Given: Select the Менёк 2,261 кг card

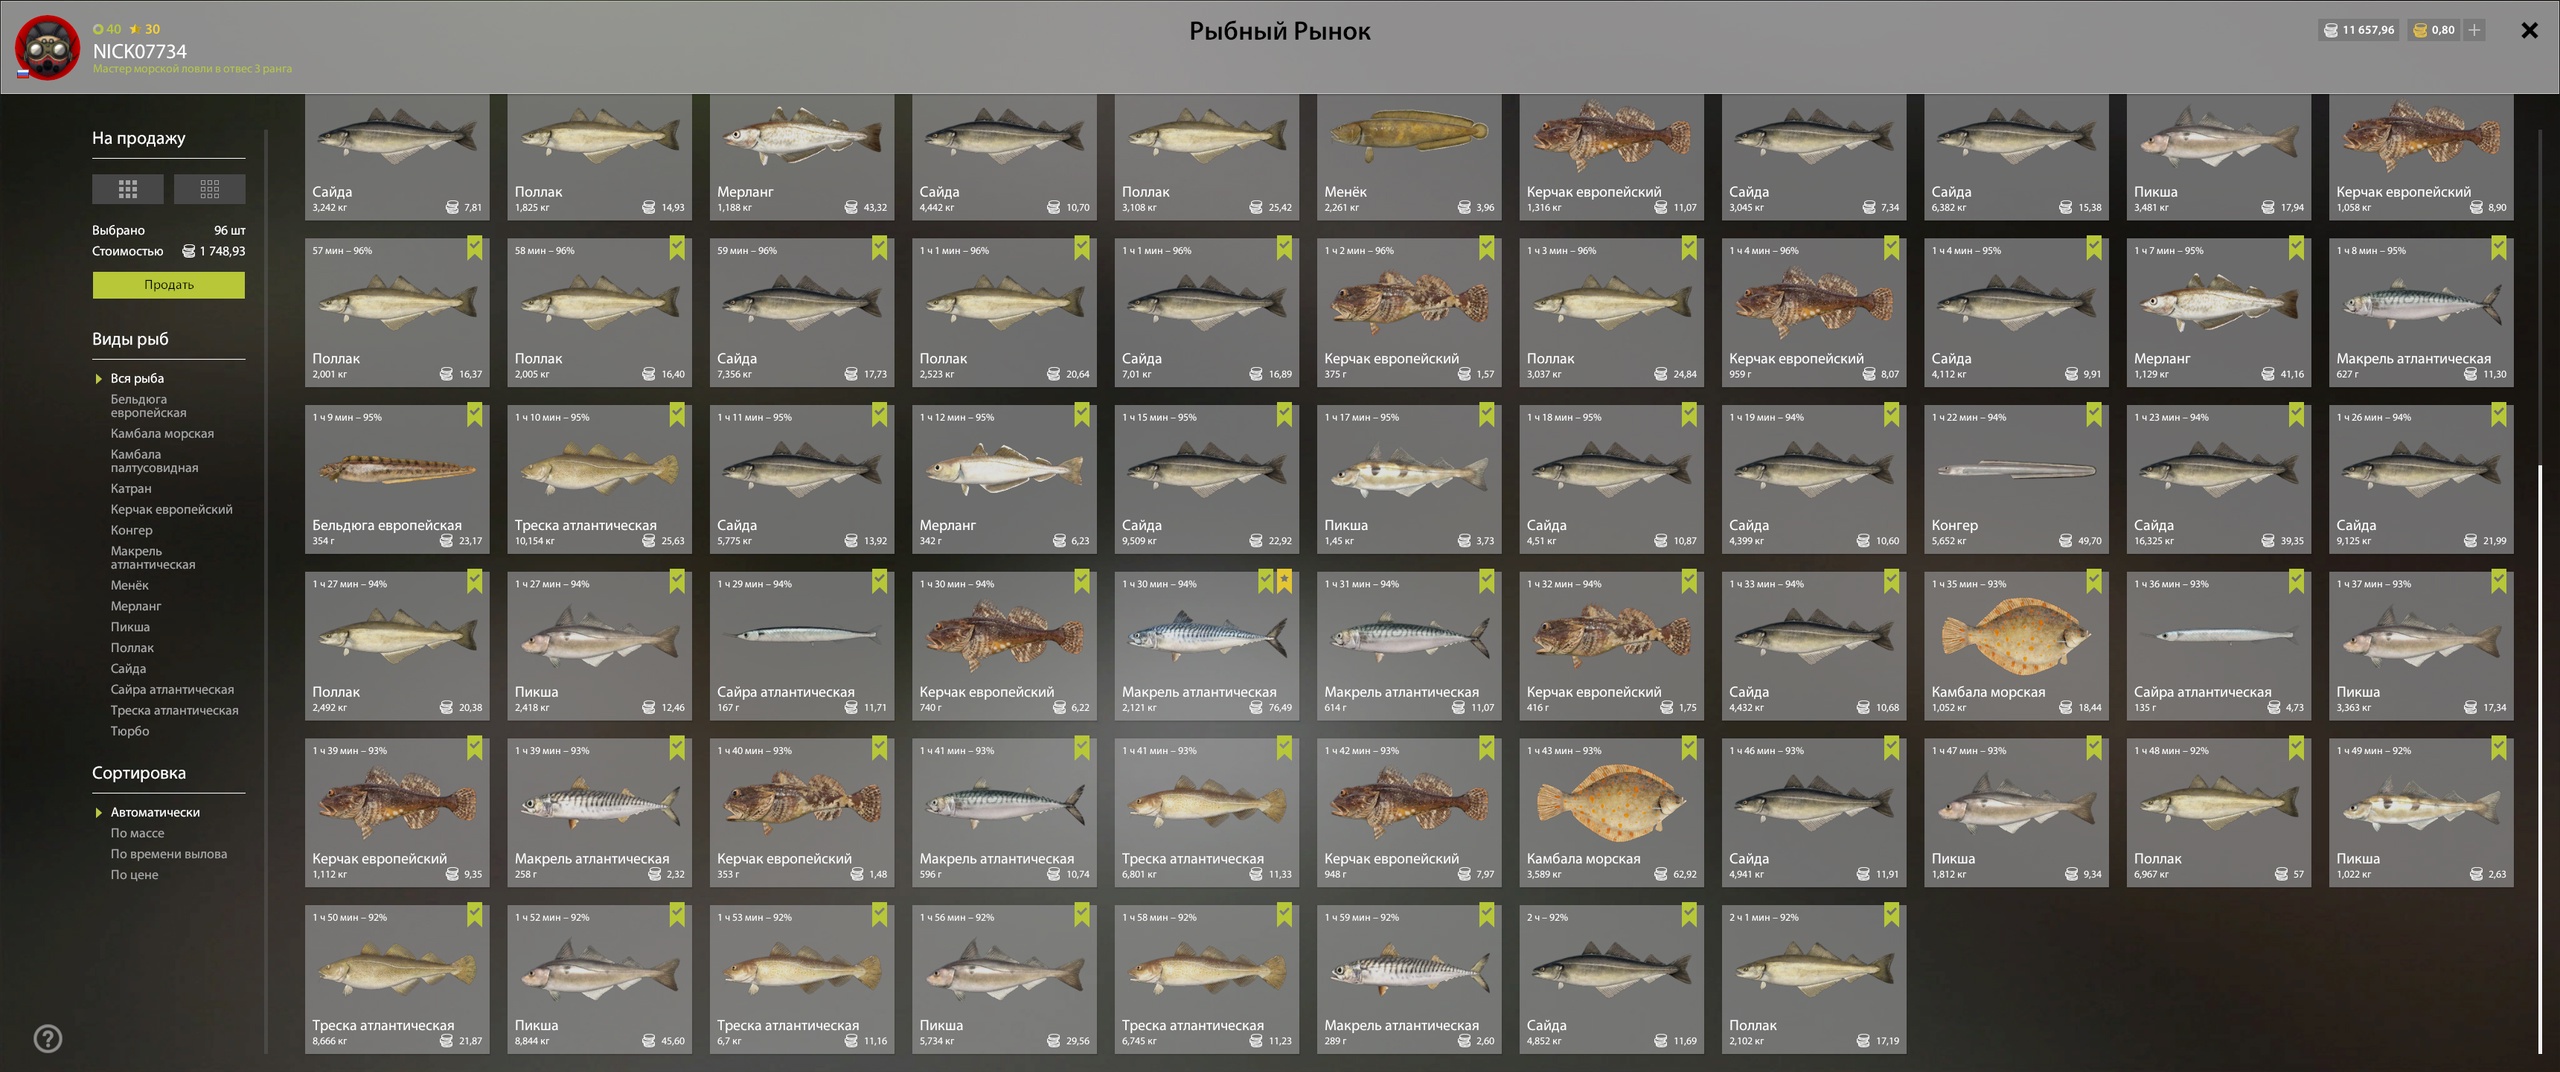Looking at the screenshot, I should point(1408,157).
